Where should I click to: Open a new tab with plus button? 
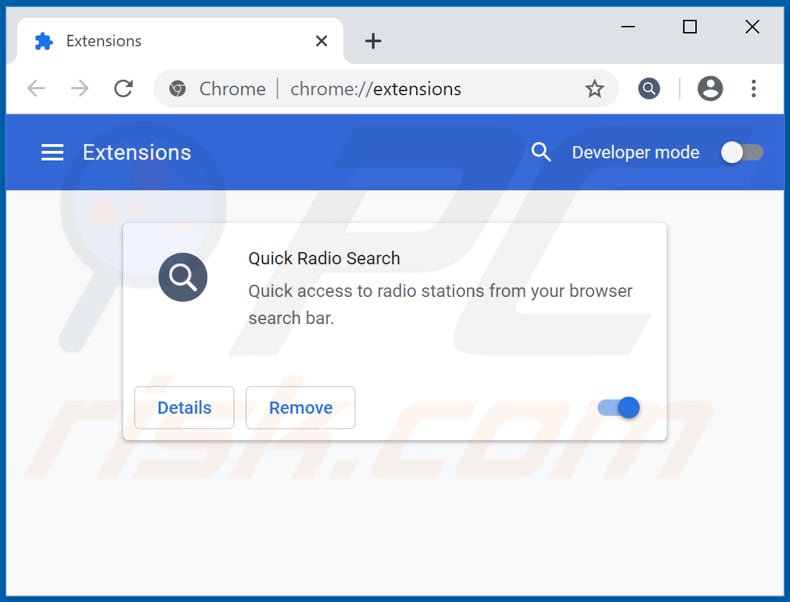(373, 41)
